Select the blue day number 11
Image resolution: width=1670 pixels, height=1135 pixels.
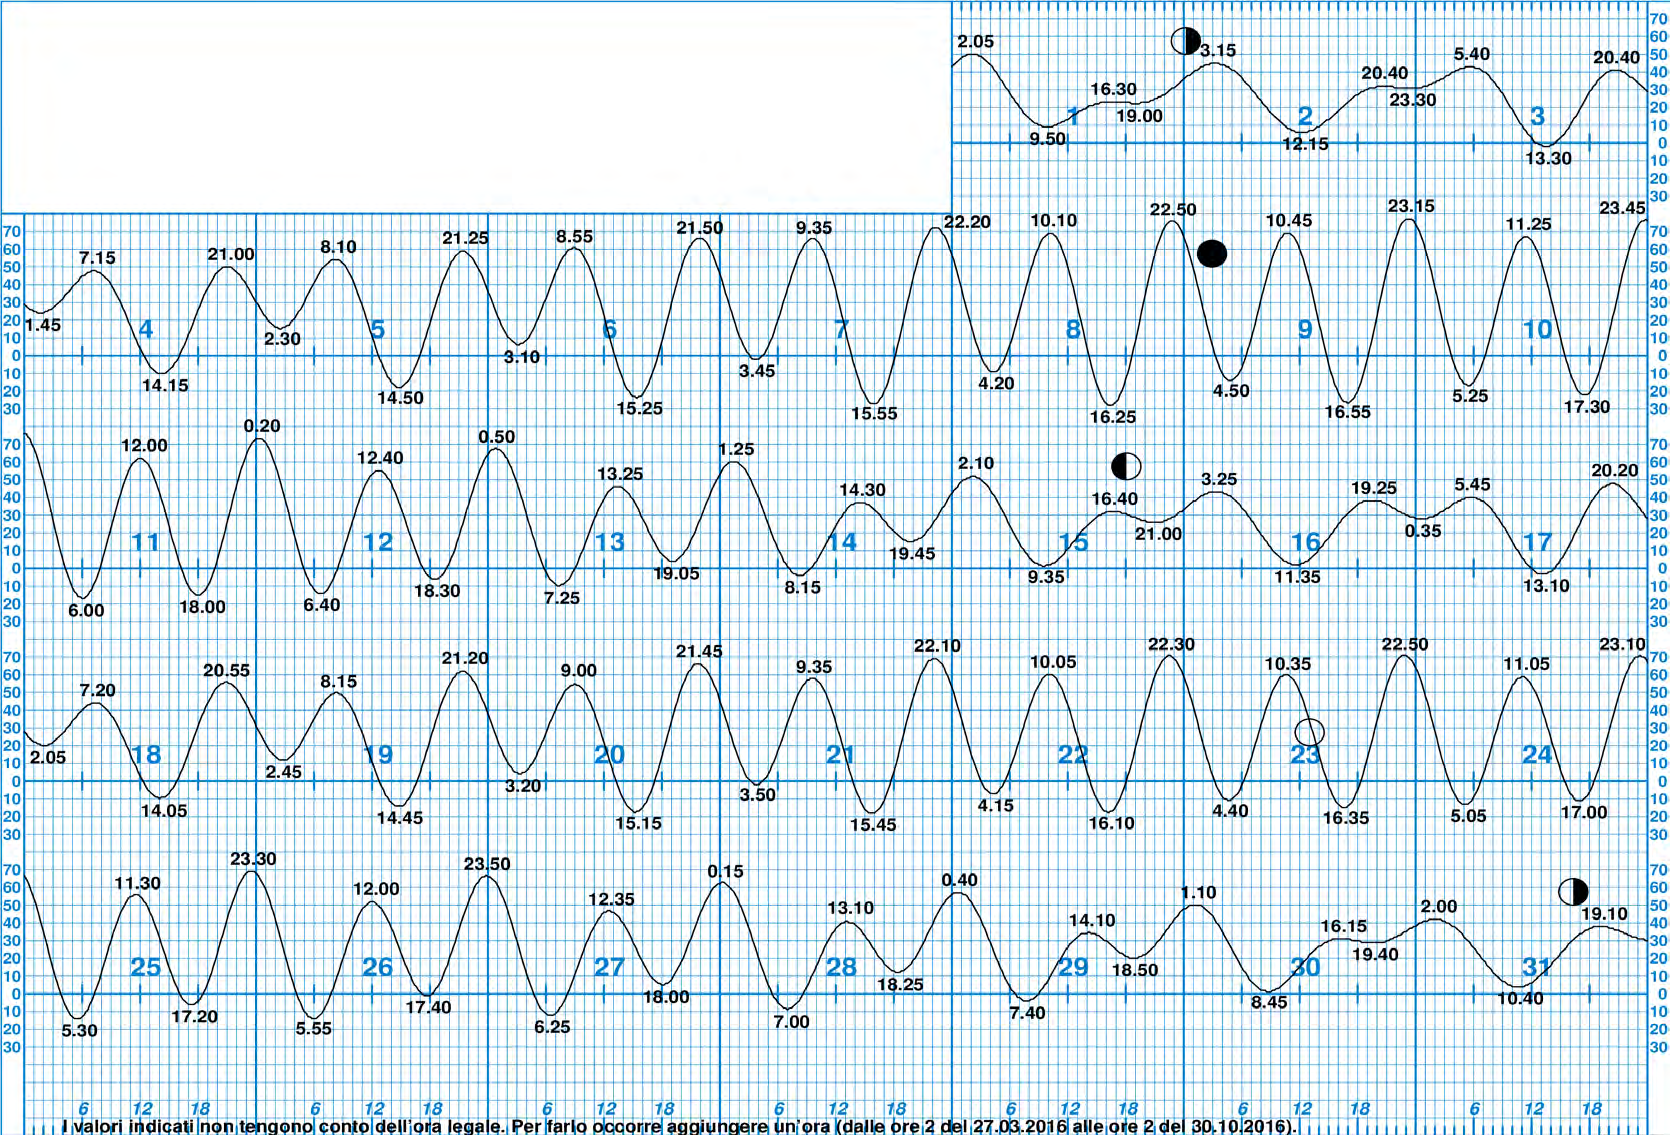coord(146,542)
